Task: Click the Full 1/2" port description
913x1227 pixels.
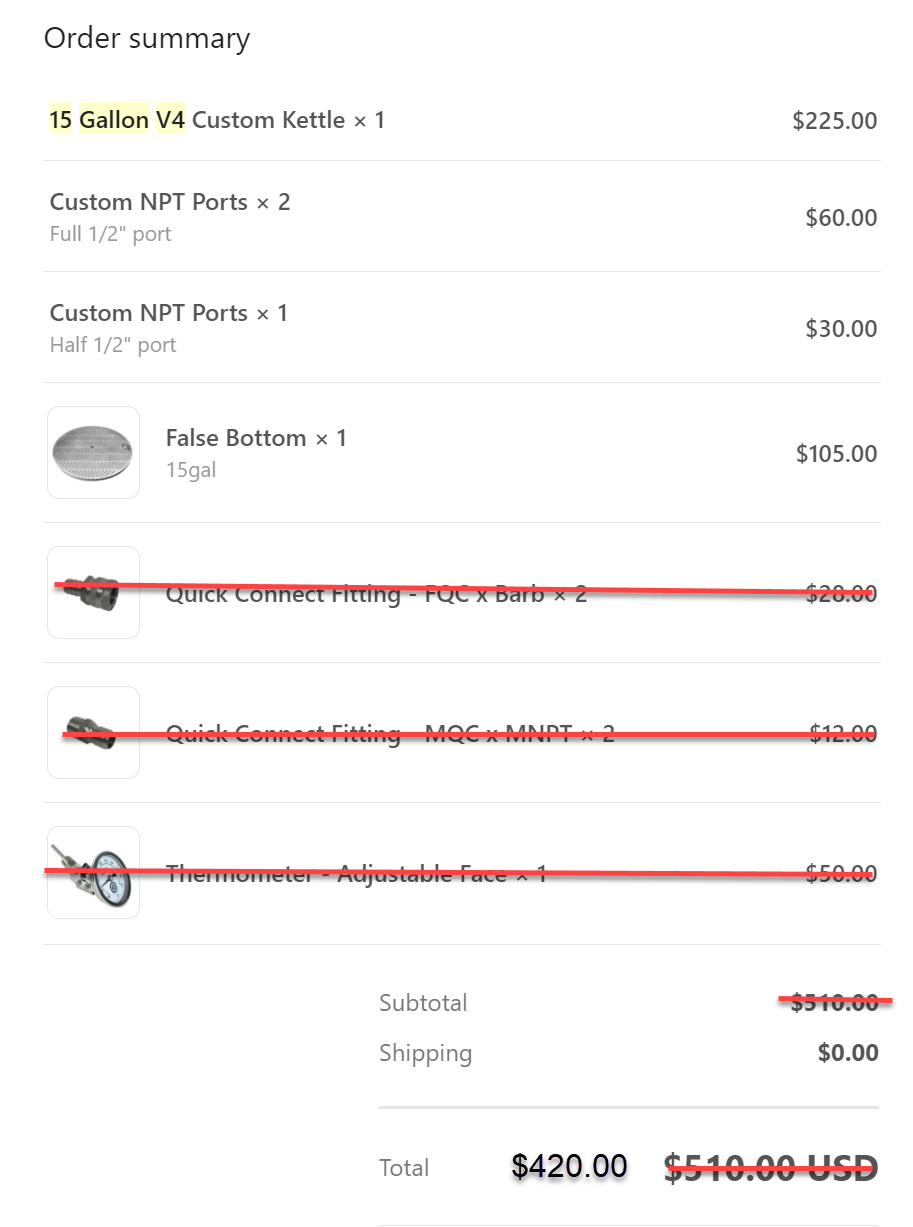Action: point(110,234)
